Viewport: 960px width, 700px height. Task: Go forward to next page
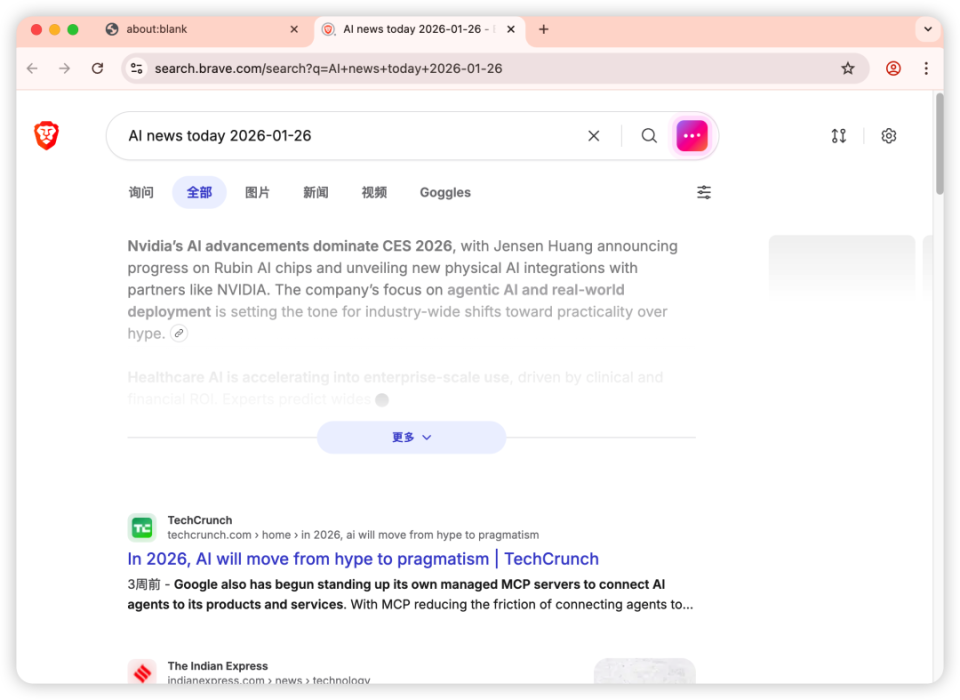[64, 68]
